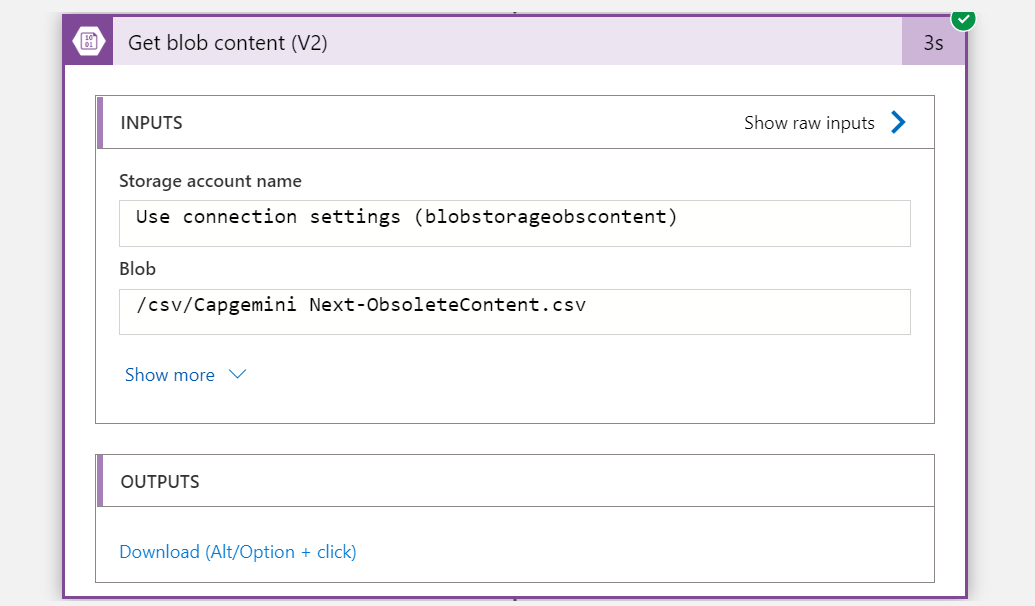This screenshot has width=1035, height=606.
Task: Click the Get blob content (V2) title
Action: tap(229, 41)
